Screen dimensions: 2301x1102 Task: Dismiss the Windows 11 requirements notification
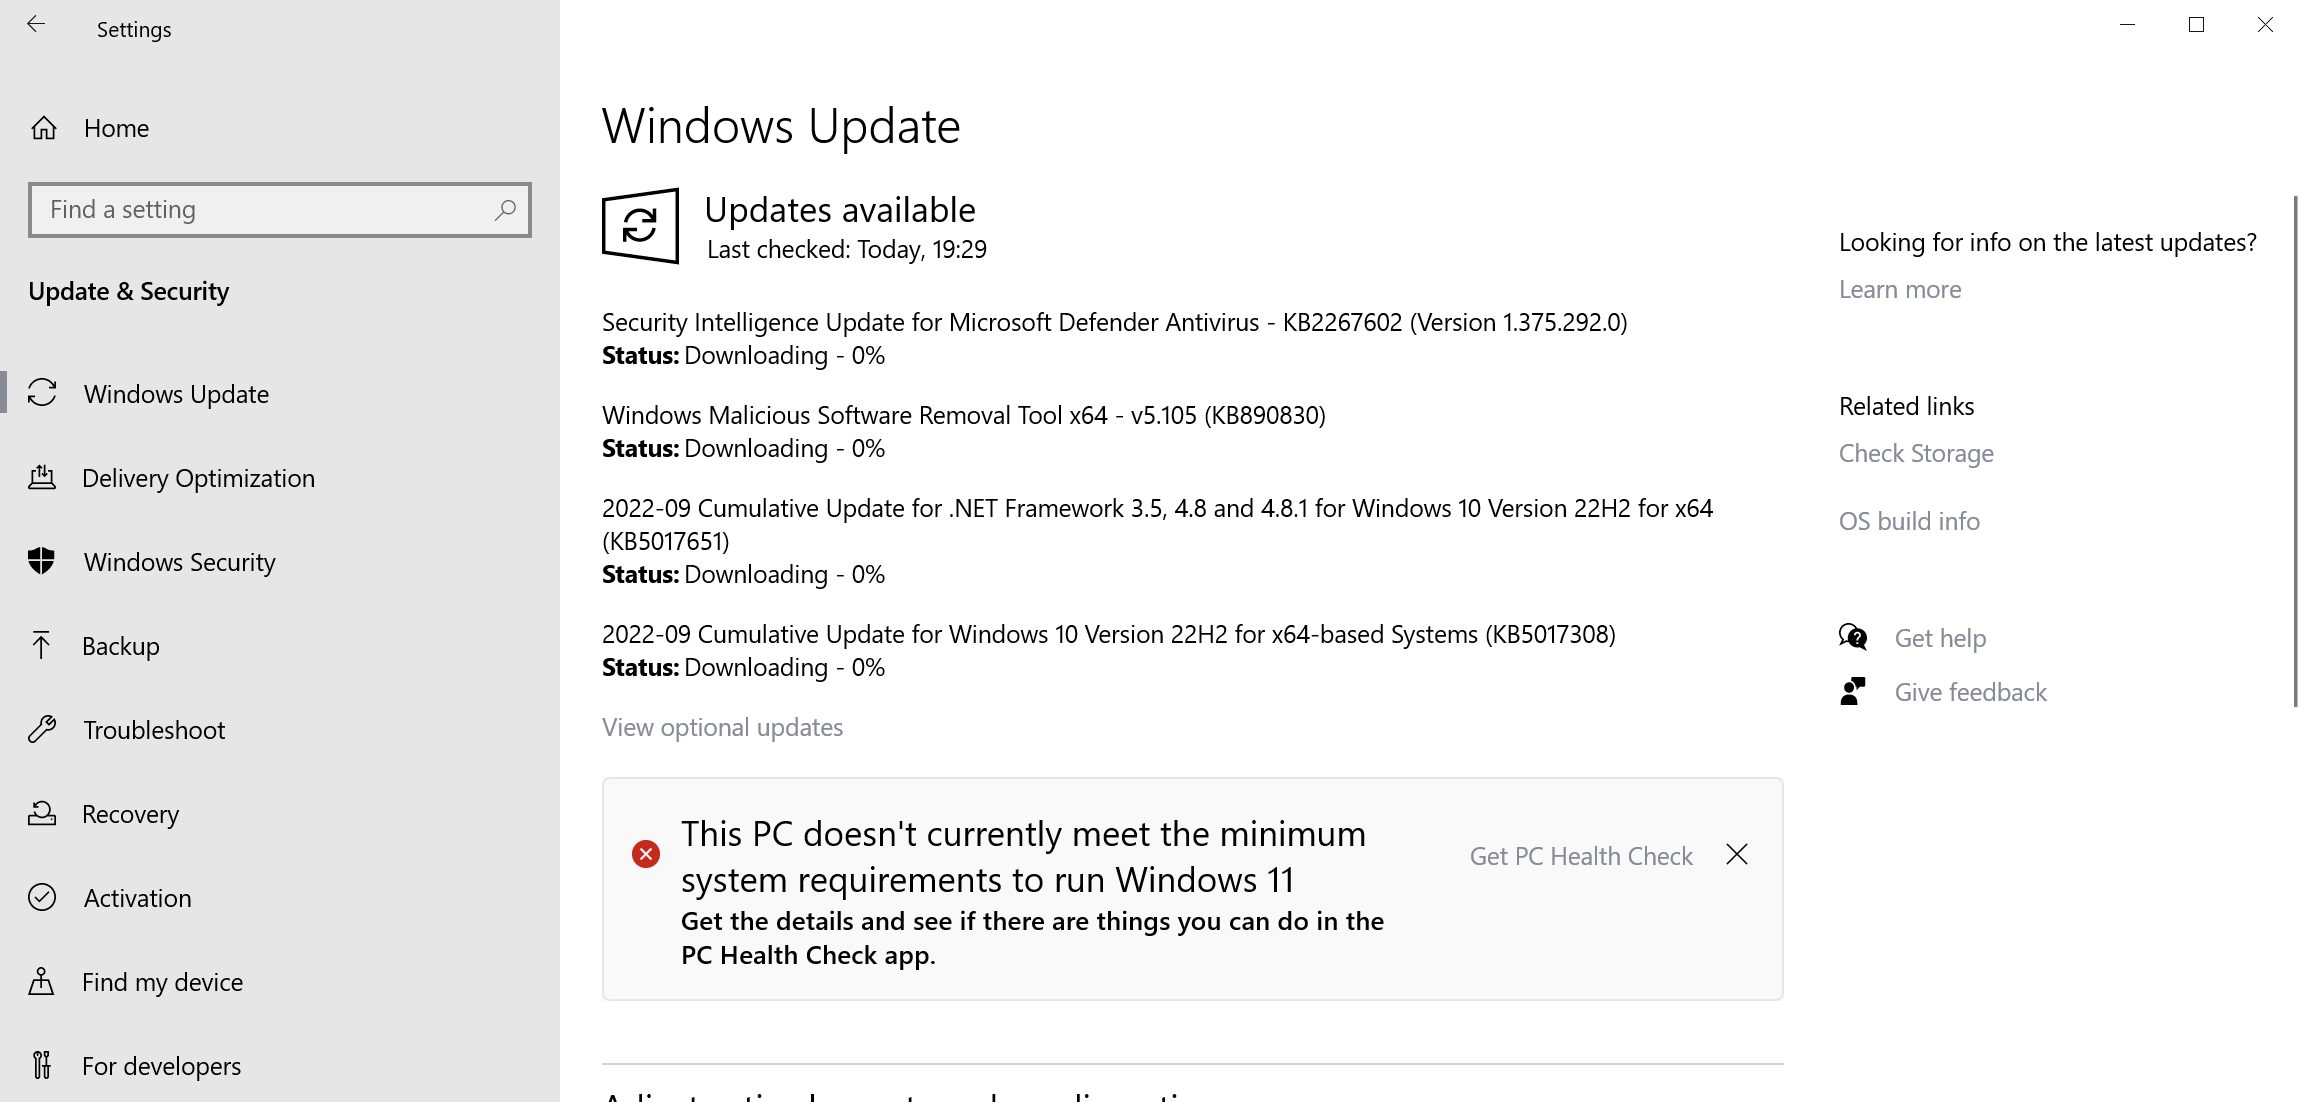point(1737,854)
